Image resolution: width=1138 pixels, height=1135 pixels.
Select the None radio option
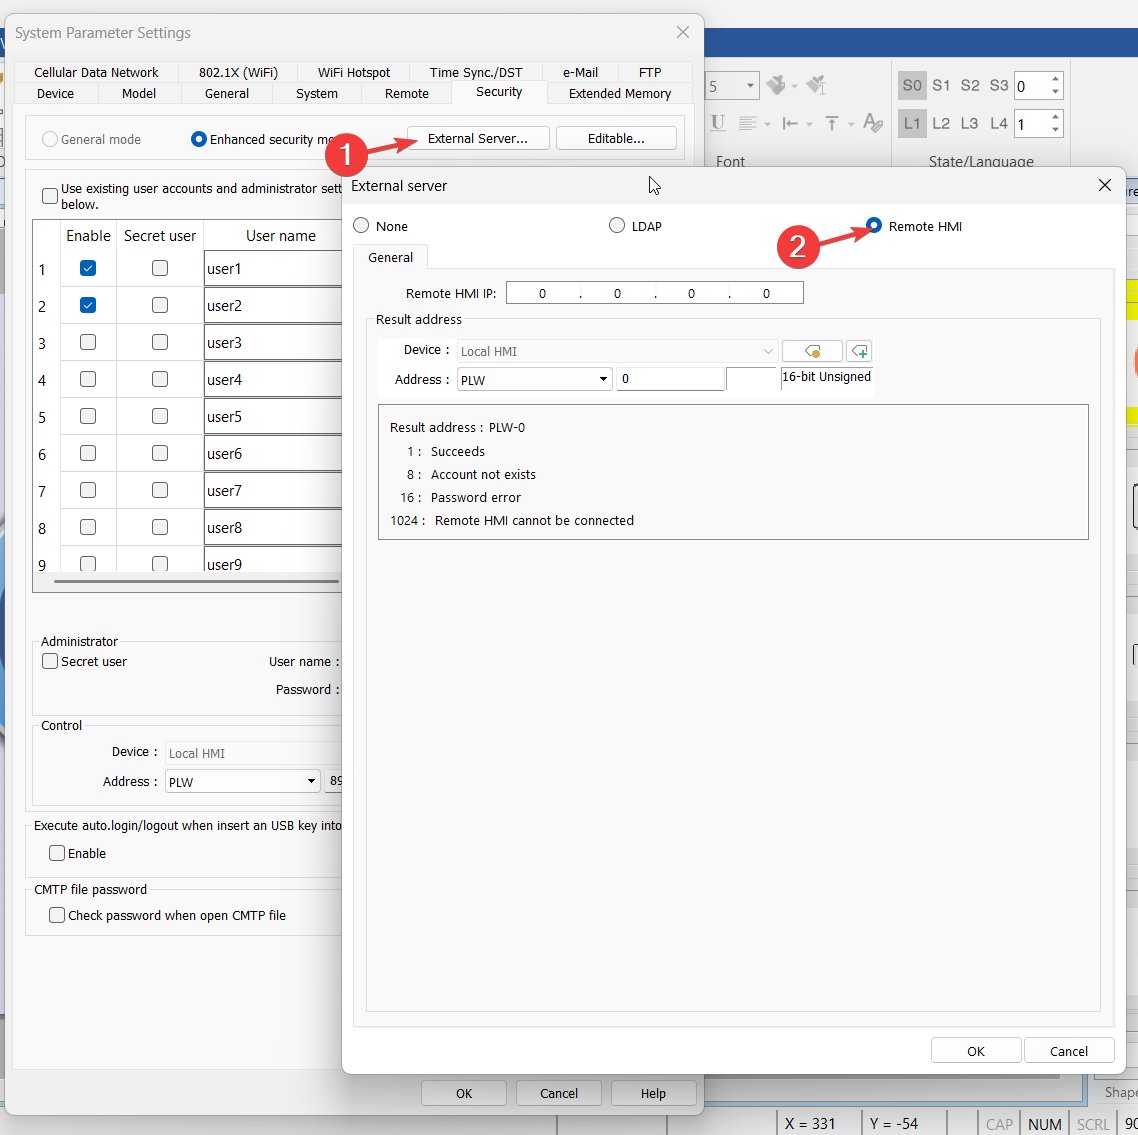tap(362, 226)
